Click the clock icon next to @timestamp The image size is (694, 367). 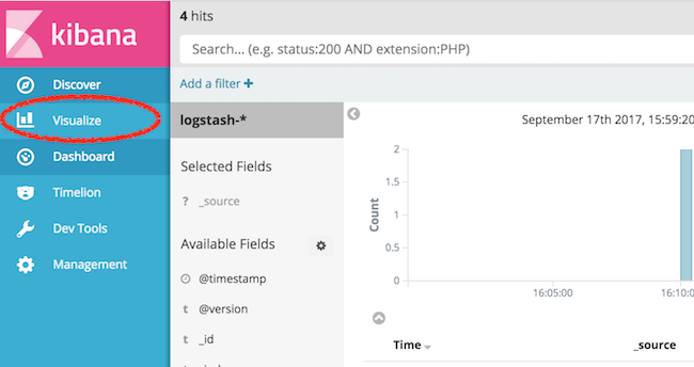(186, 278)
